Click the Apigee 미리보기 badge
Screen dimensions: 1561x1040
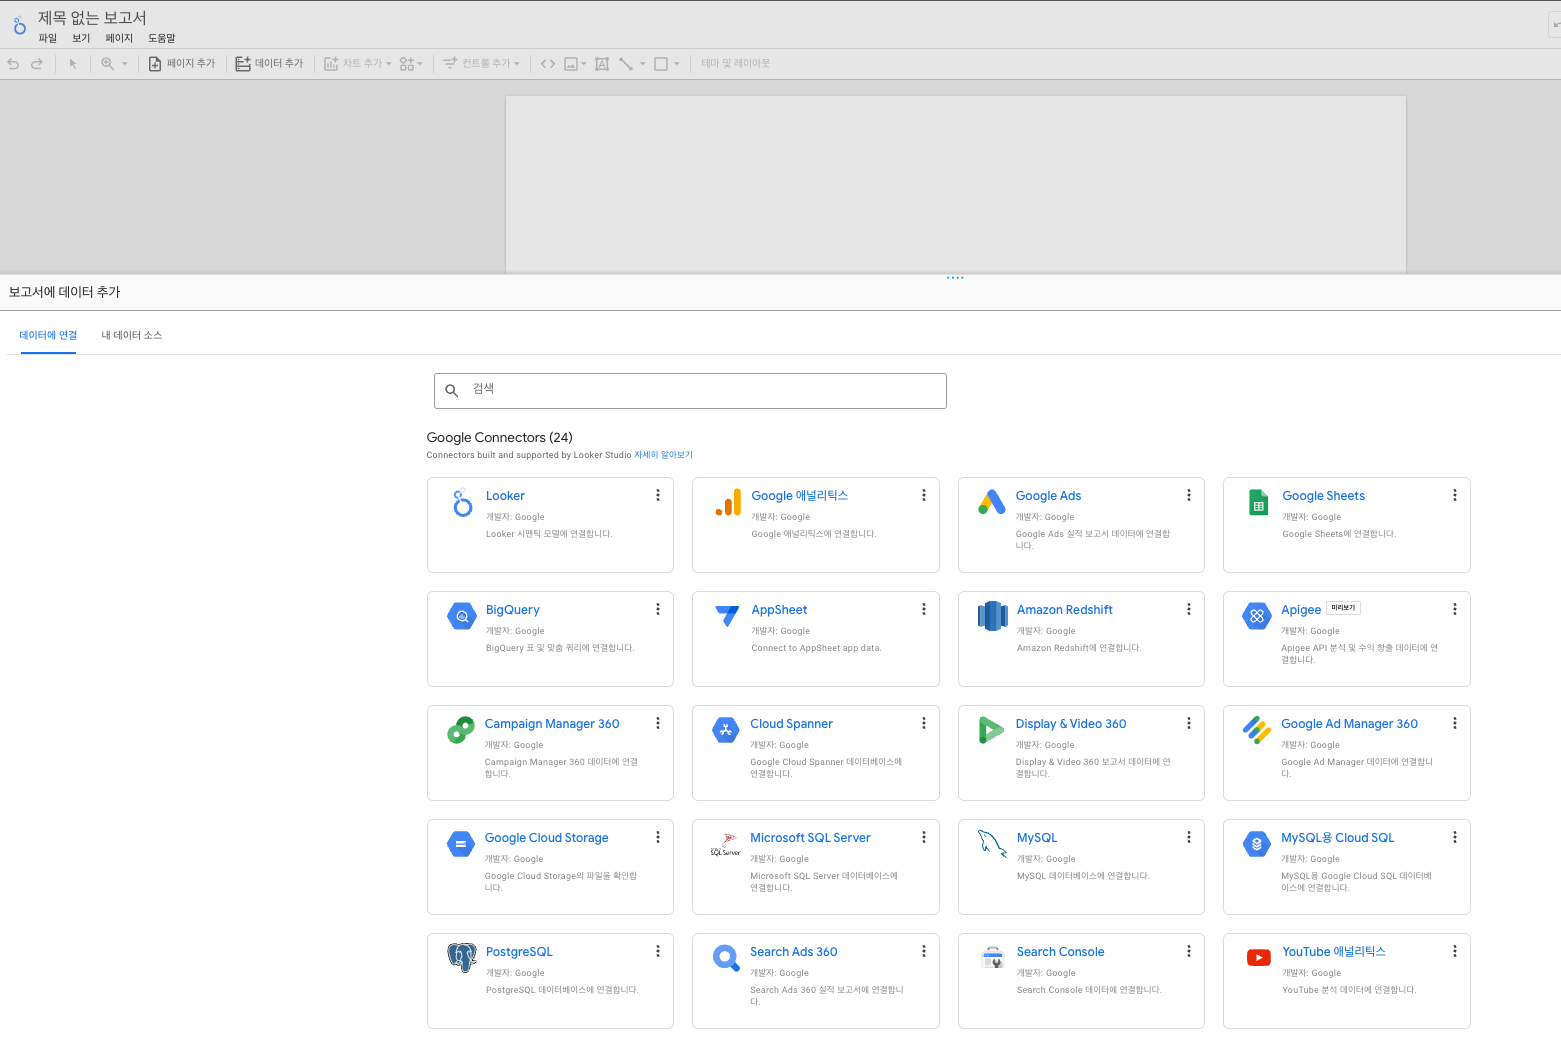(x=1343, y=608)
